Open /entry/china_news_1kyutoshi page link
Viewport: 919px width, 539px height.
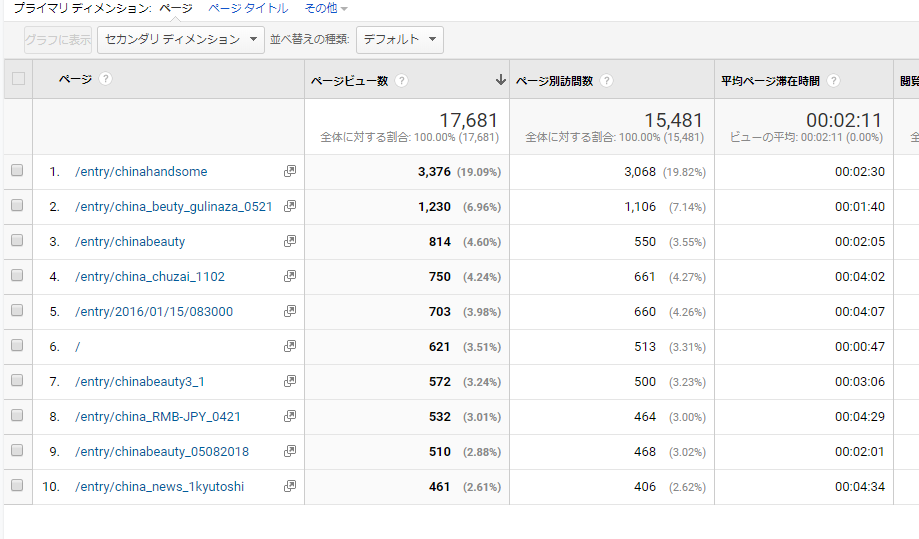pyautogui.click(x=159, y=487)
